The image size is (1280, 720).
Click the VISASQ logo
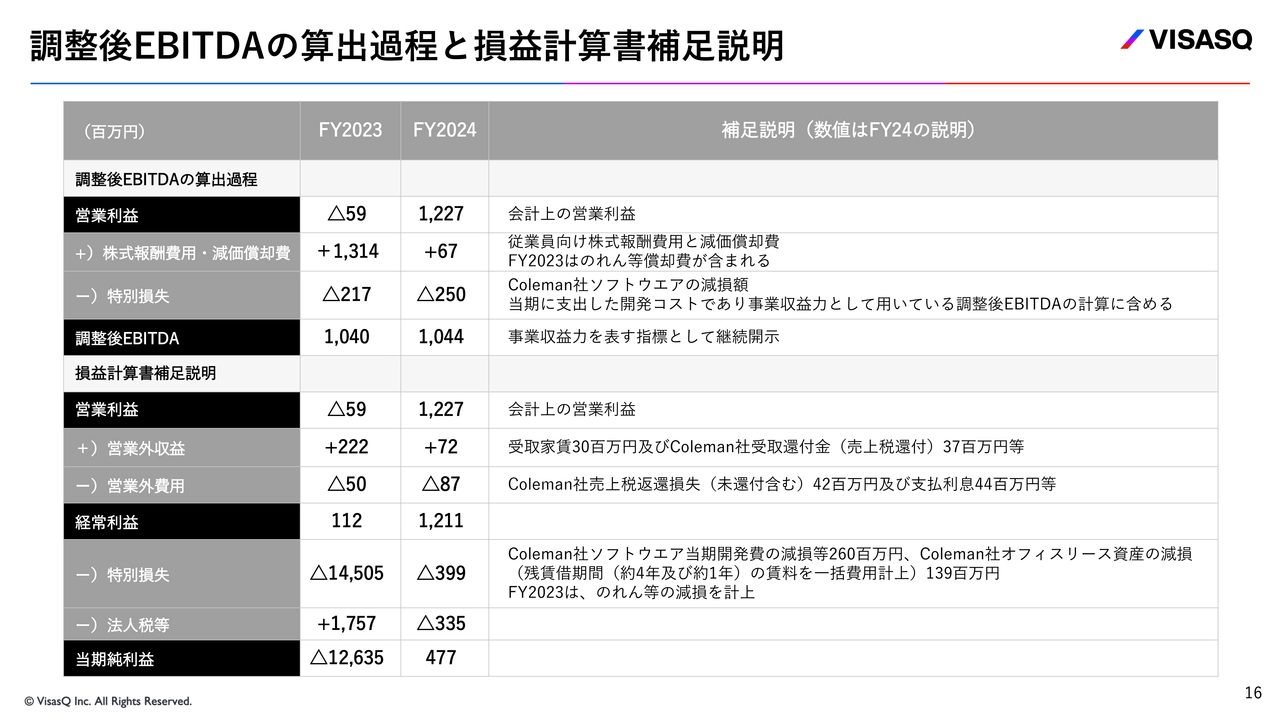coord(1185,40)
